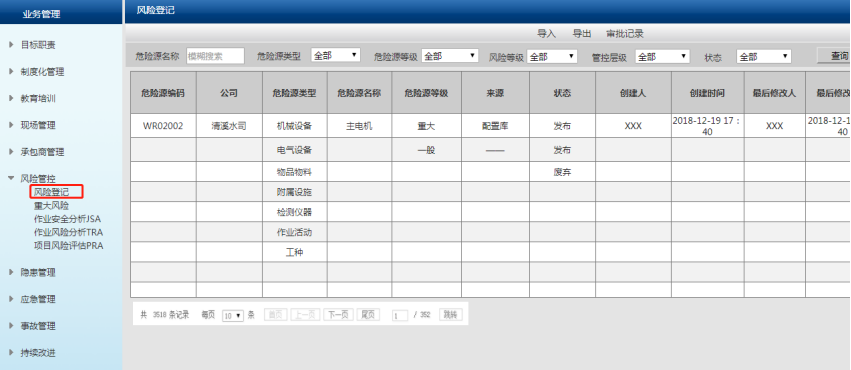Select the 一般 level cell
This screenshot has width=851, height=370.
[427, 150]
